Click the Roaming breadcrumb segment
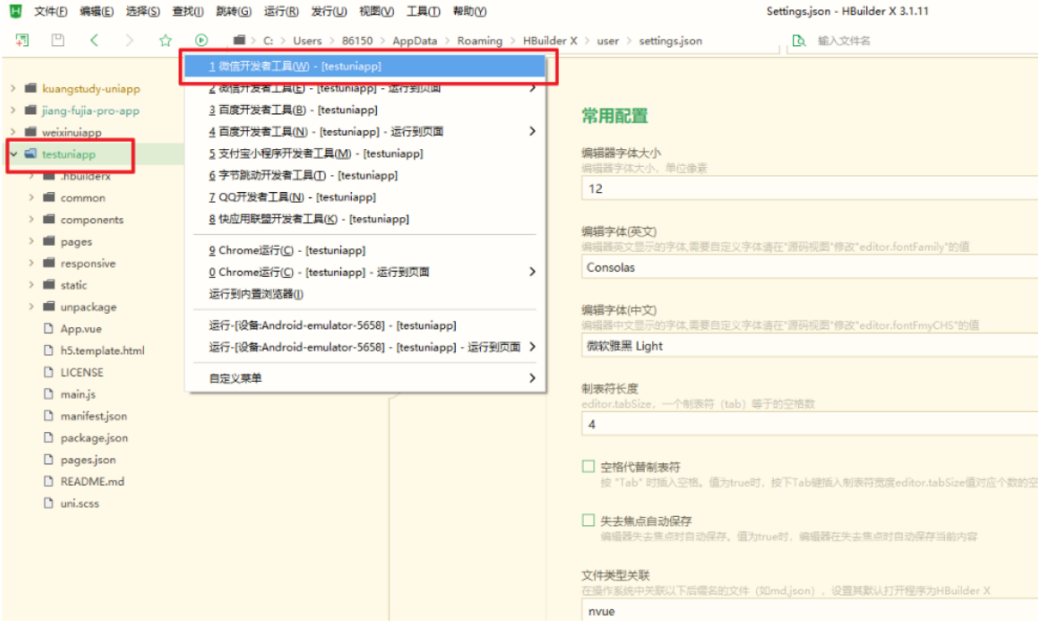 coord(479,40)
